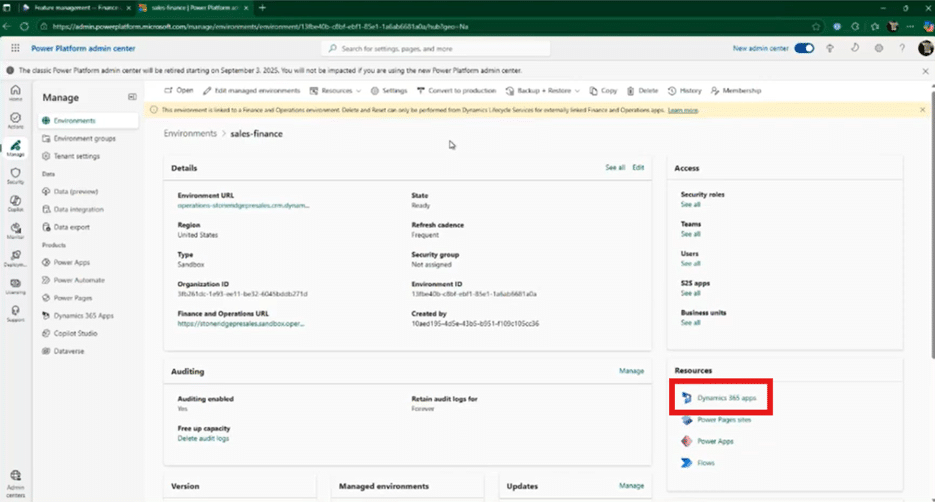The height and width of the screenshot is (502, 935).
Task: Click the Delete audit logs link
Action: [x=203, y=439]
